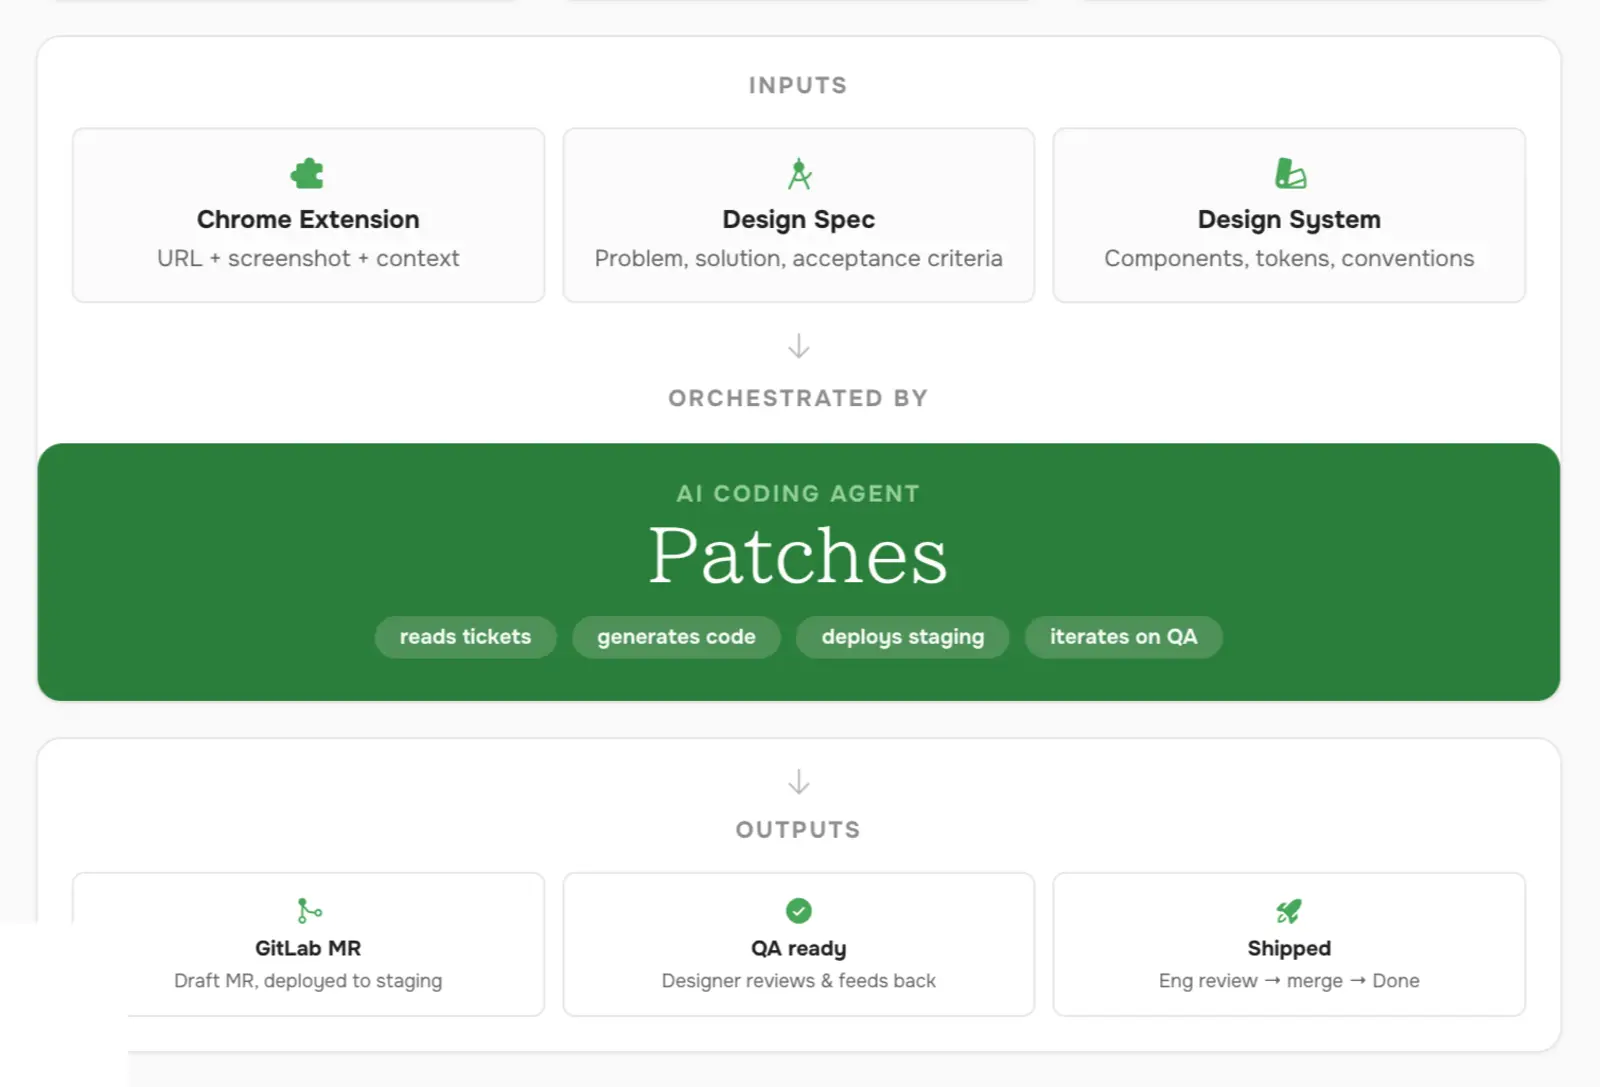
Task: Open the Design System card title
Action: [x=1289, y=219]
